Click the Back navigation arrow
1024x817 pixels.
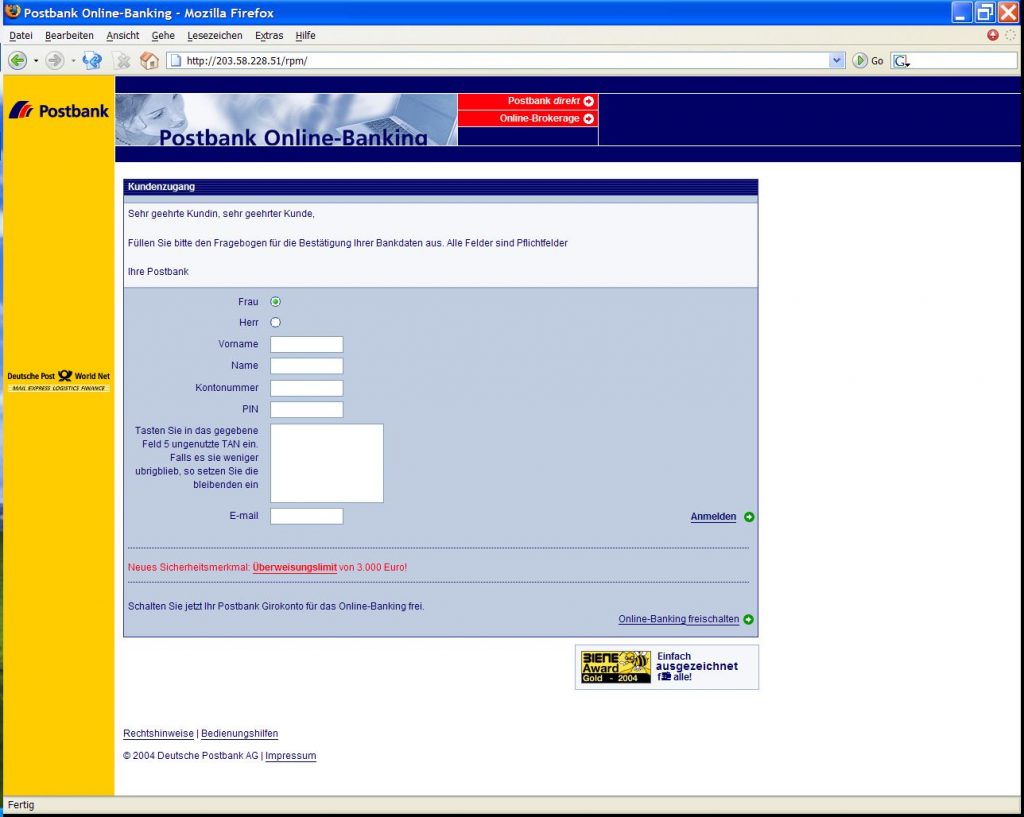[18, 60]
